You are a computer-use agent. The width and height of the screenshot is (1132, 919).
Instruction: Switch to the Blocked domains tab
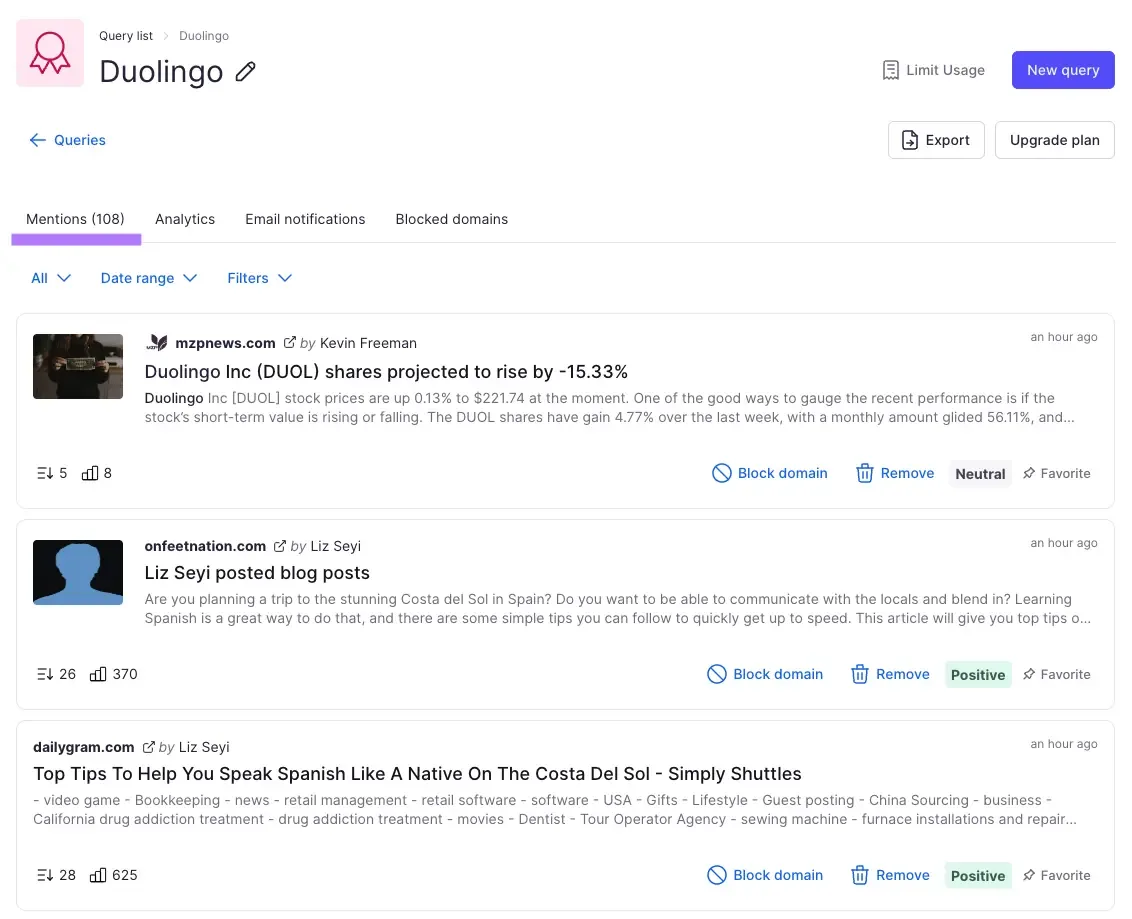[x=451, y=219]
